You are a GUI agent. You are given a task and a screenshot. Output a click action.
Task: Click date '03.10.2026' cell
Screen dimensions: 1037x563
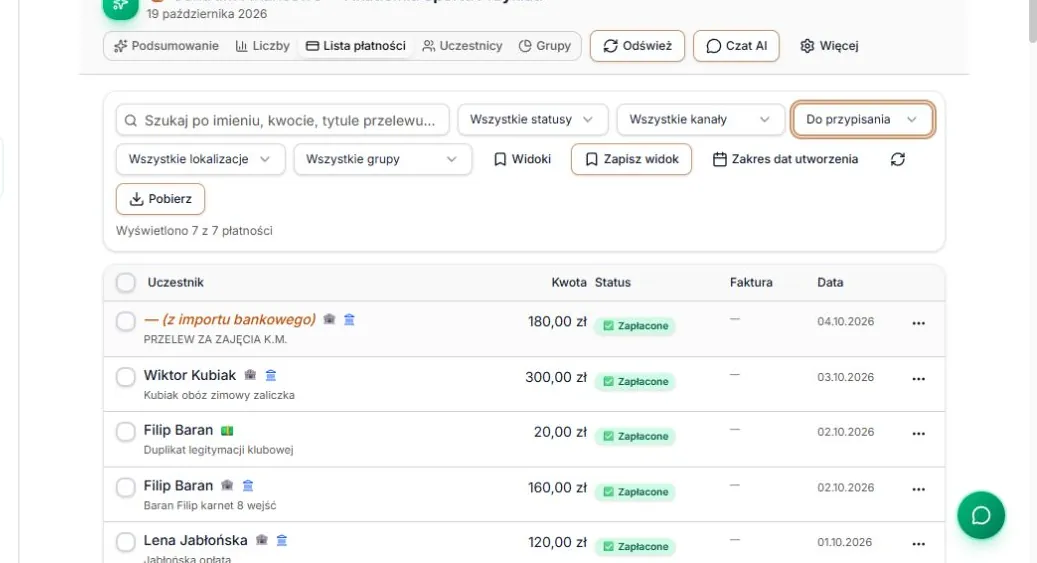[846, 377]
